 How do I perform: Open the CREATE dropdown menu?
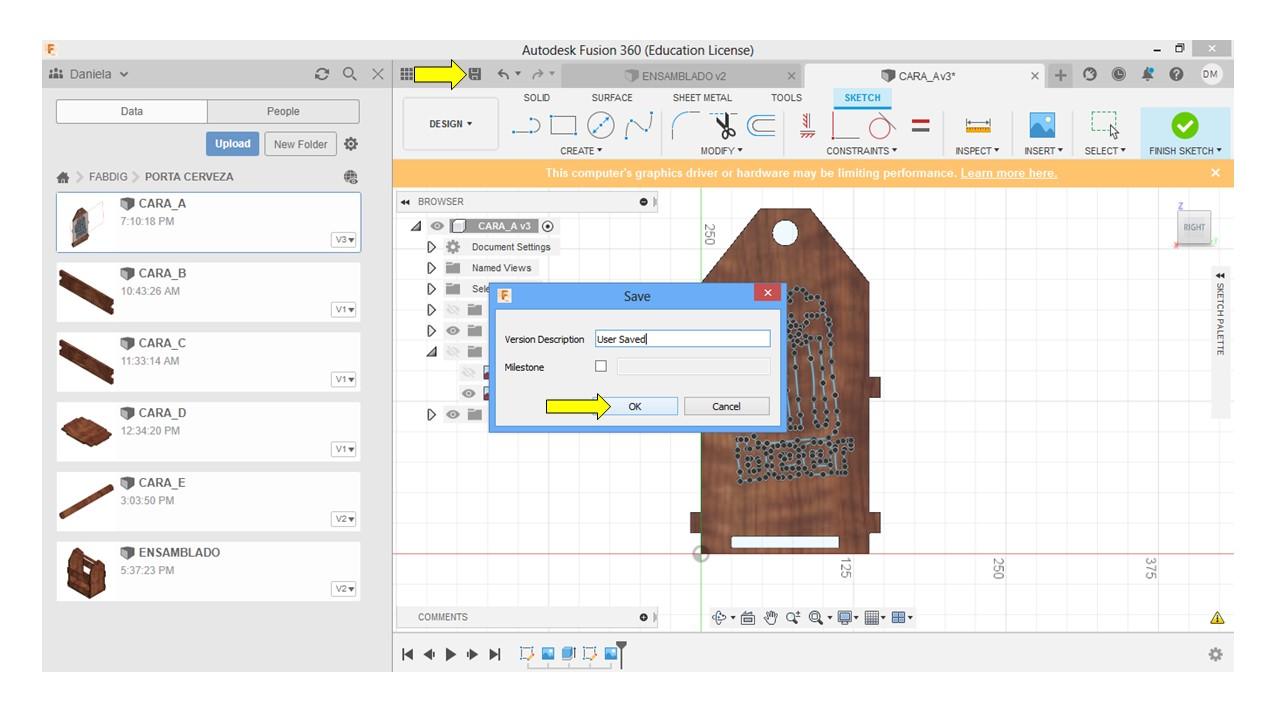[x=581, y=151]
